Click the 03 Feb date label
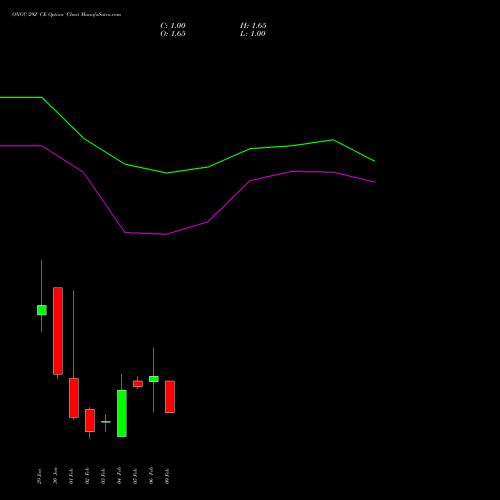This screenshot has height=500, width=500. [x=103, y=476]
